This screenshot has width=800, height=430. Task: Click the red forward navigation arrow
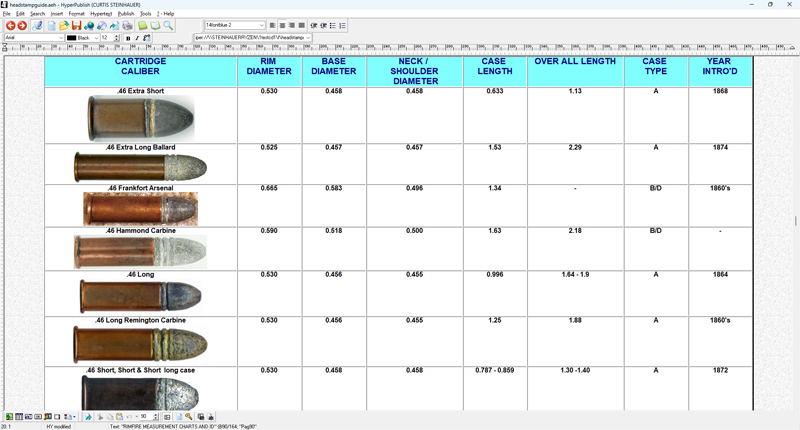22,26
